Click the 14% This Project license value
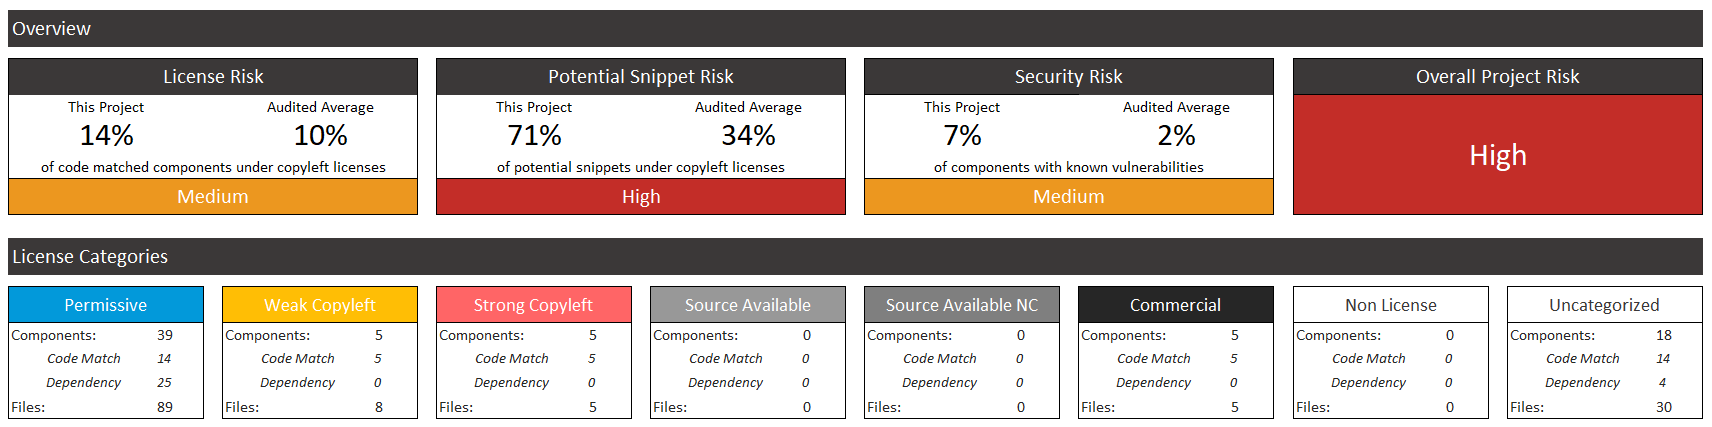1712x427 pixels. (x=107, y=135)
